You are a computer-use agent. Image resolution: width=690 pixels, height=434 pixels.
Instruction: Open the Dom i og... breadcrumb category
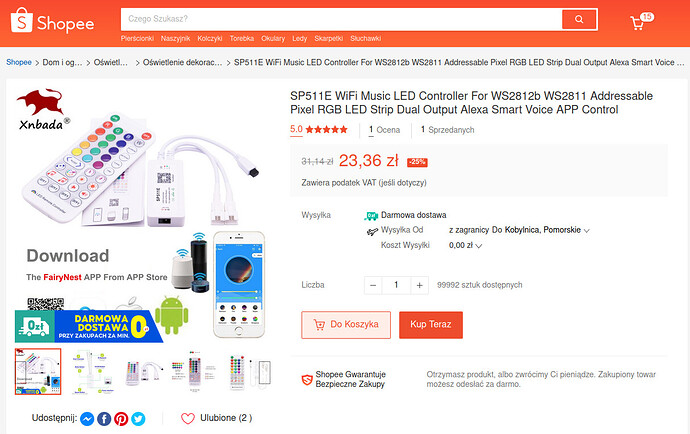pyautogui.click(x=63, y=62)
